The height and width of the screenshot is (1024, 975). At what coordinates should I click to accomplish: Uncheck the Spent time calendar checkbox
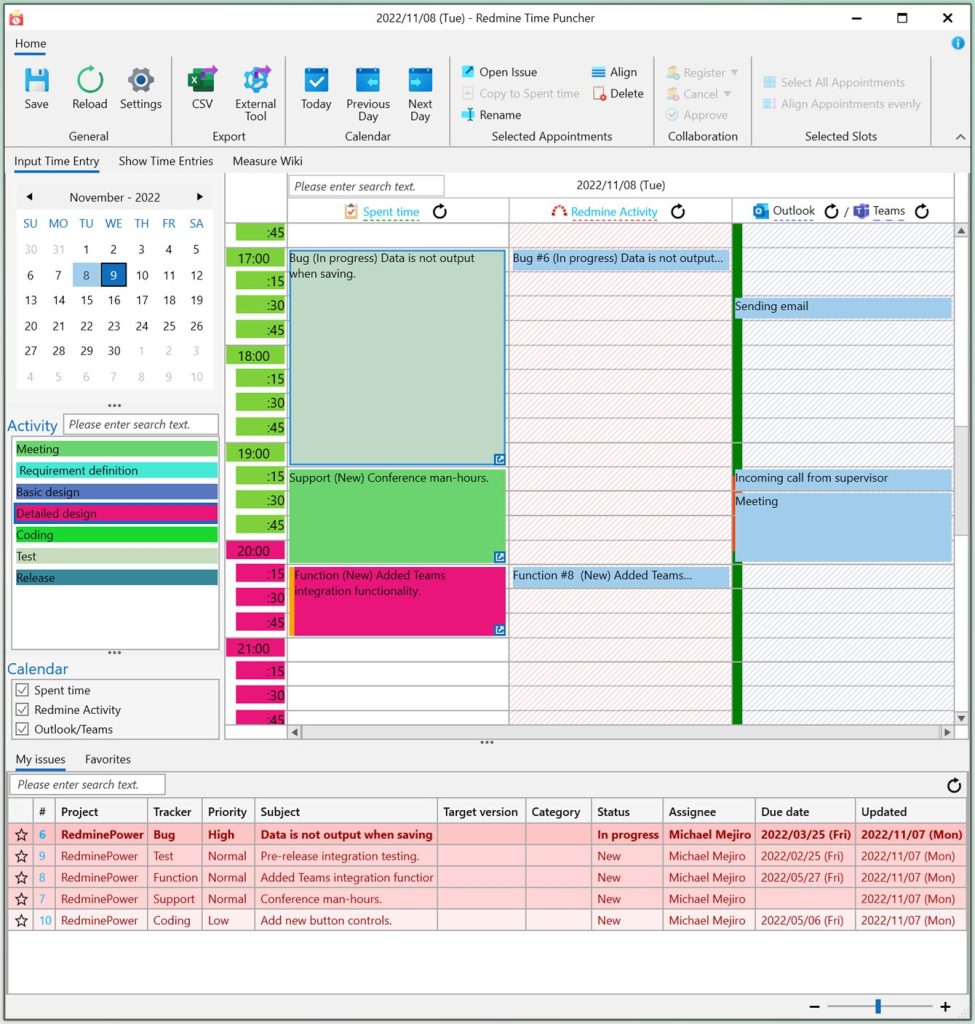point(22,690)
